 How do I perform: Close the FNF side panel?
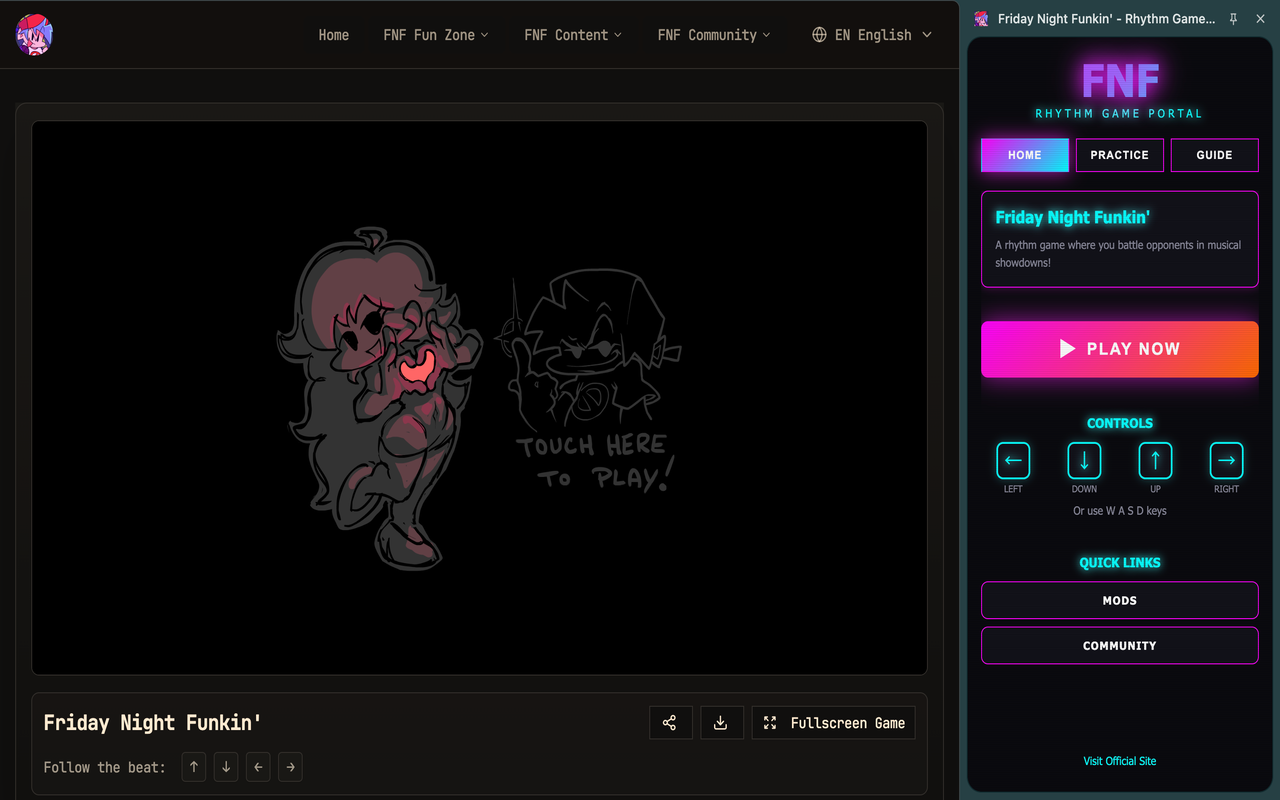[x=1260, y=19]
